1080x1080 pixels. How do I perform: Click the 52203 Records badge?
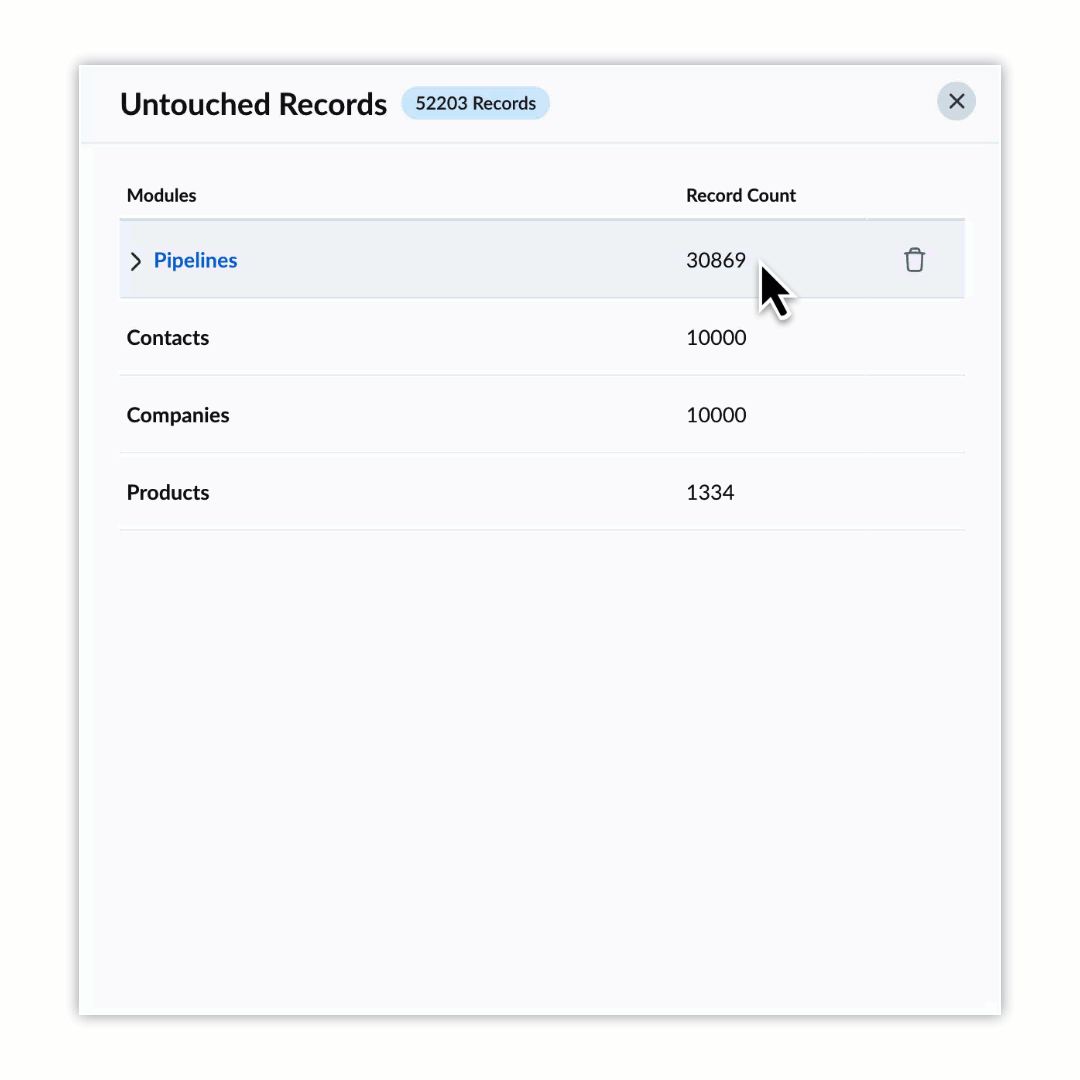click(475, 103)
